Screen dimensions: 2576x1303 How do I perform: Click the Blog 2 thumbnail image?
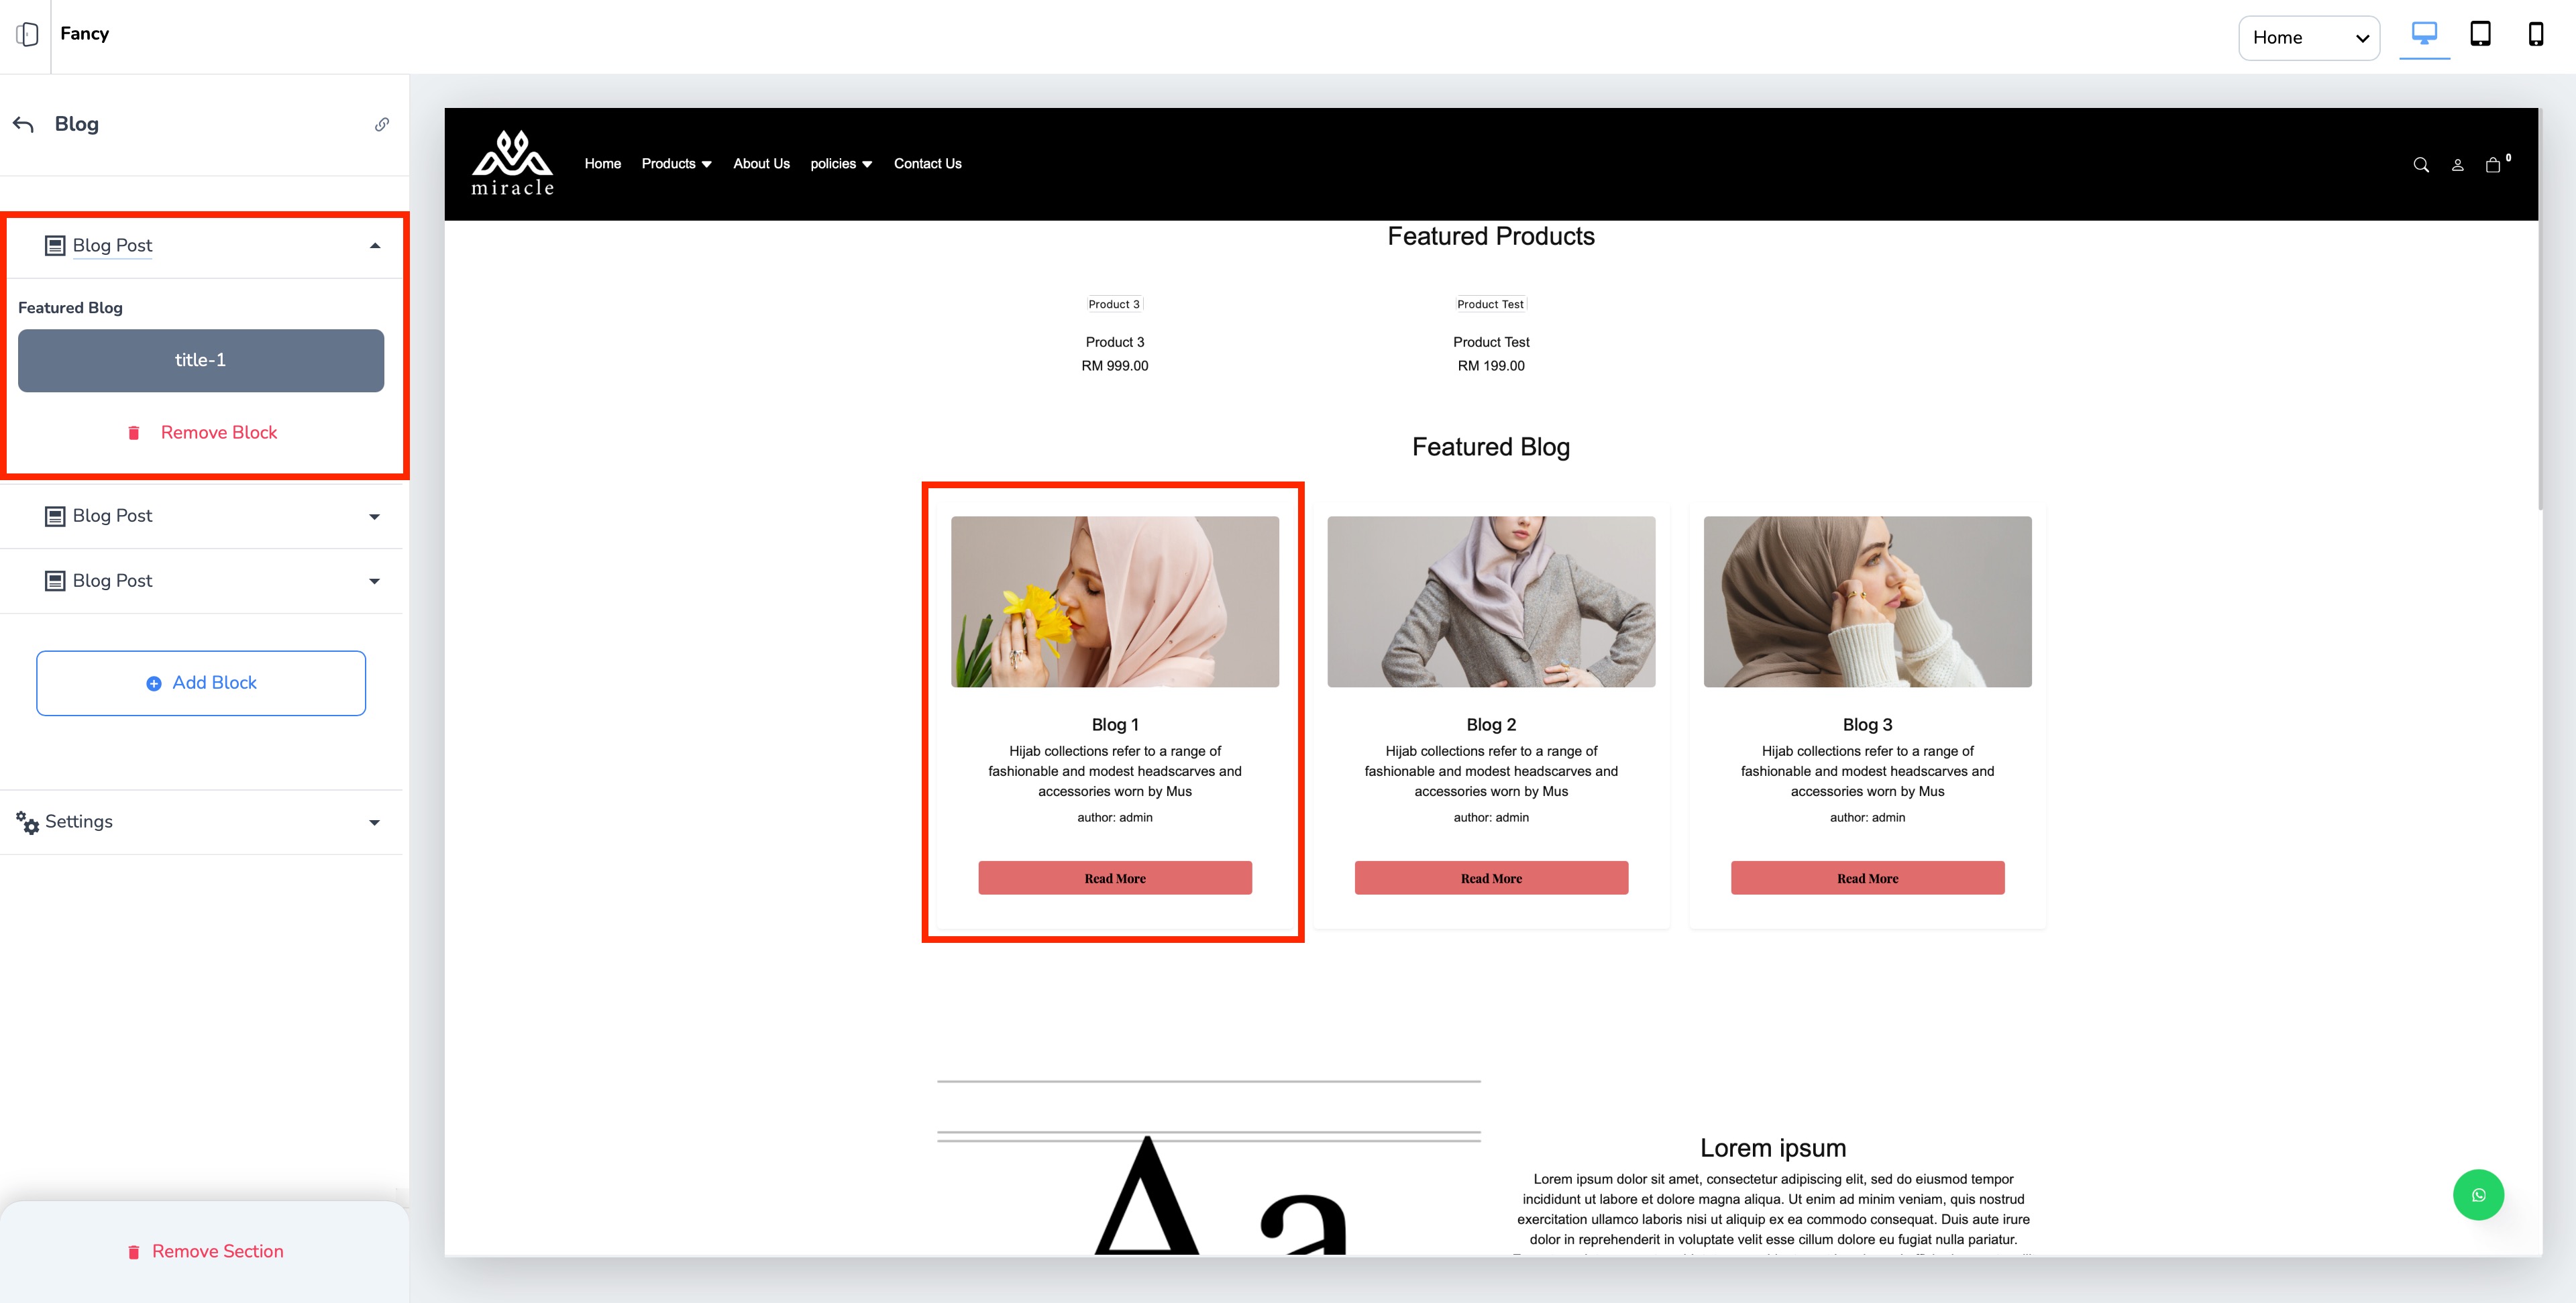(x=1491, y=601)
